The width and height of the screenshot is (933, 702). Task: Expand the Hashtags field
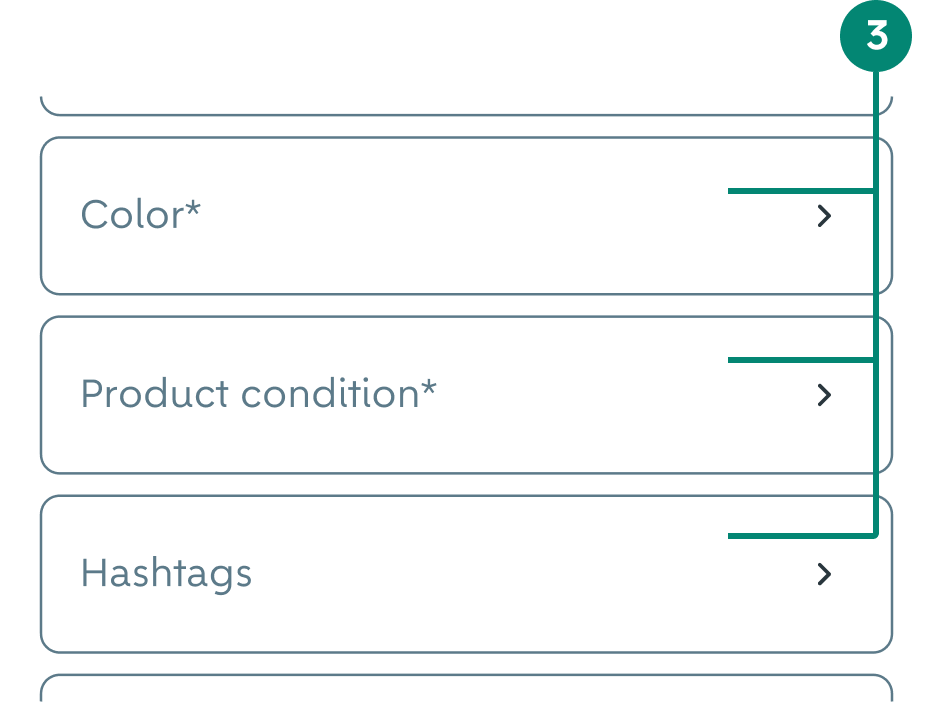click(466, 574)
